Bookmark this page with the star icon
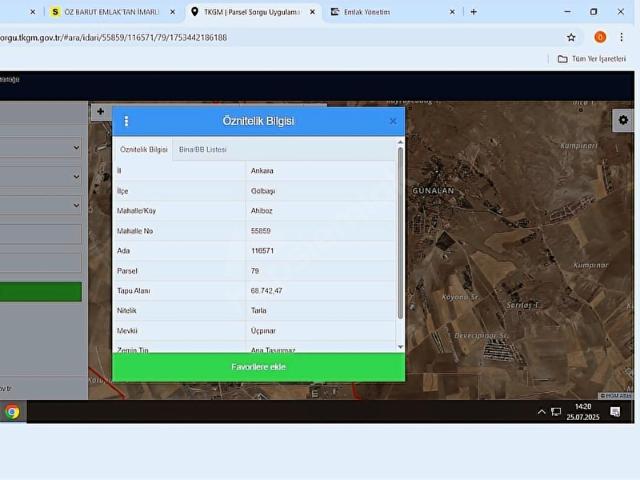This screenshot has height=480, width=640. [x=571, y=37]
